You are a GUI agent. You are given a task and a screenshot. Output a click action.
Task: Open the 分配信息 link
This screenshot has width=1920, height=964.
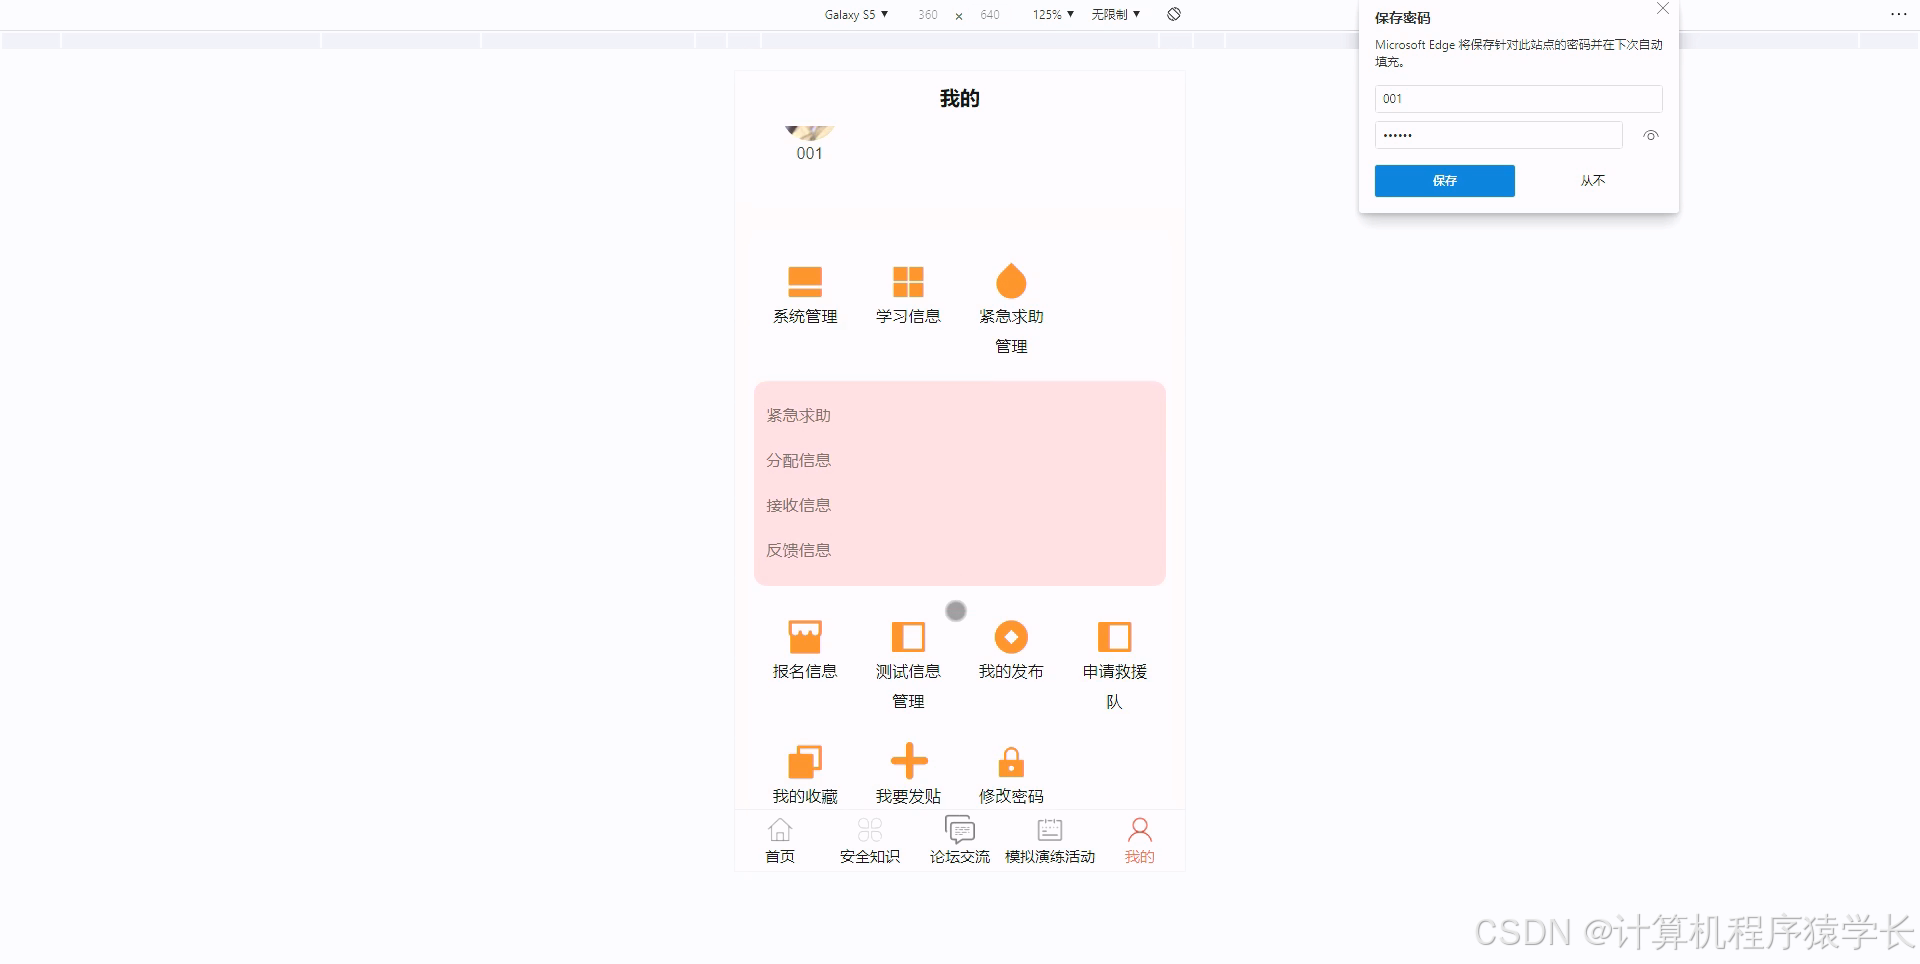(797, 460)
